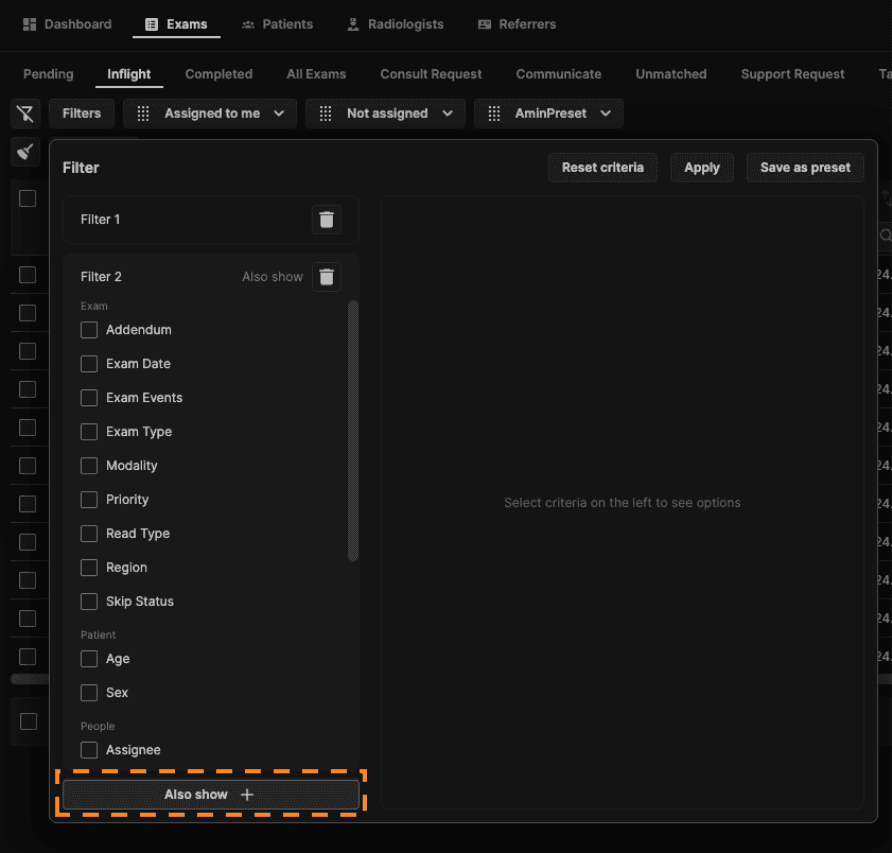892x853 pixels.
Task: Switch to the Pending tab
Action: click(x=48, y=75)
